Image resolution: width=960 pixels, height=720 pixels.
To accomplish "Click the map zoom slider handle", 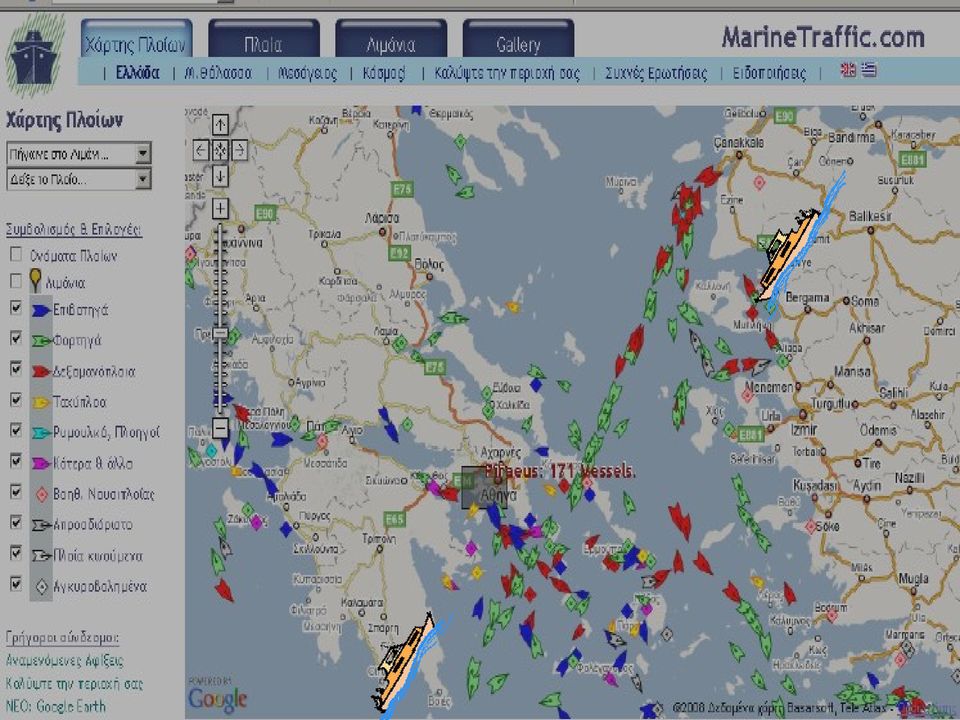I will pos(220,334).
